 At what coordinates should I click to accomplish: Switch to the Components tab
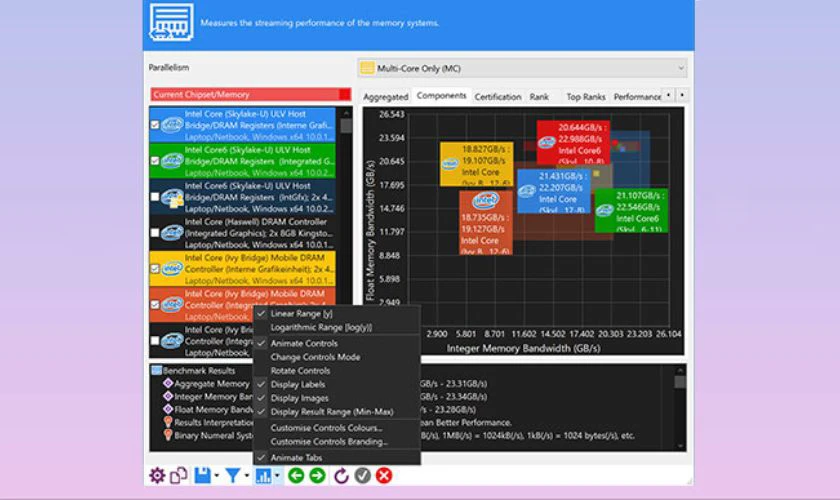tap(441, 95)
